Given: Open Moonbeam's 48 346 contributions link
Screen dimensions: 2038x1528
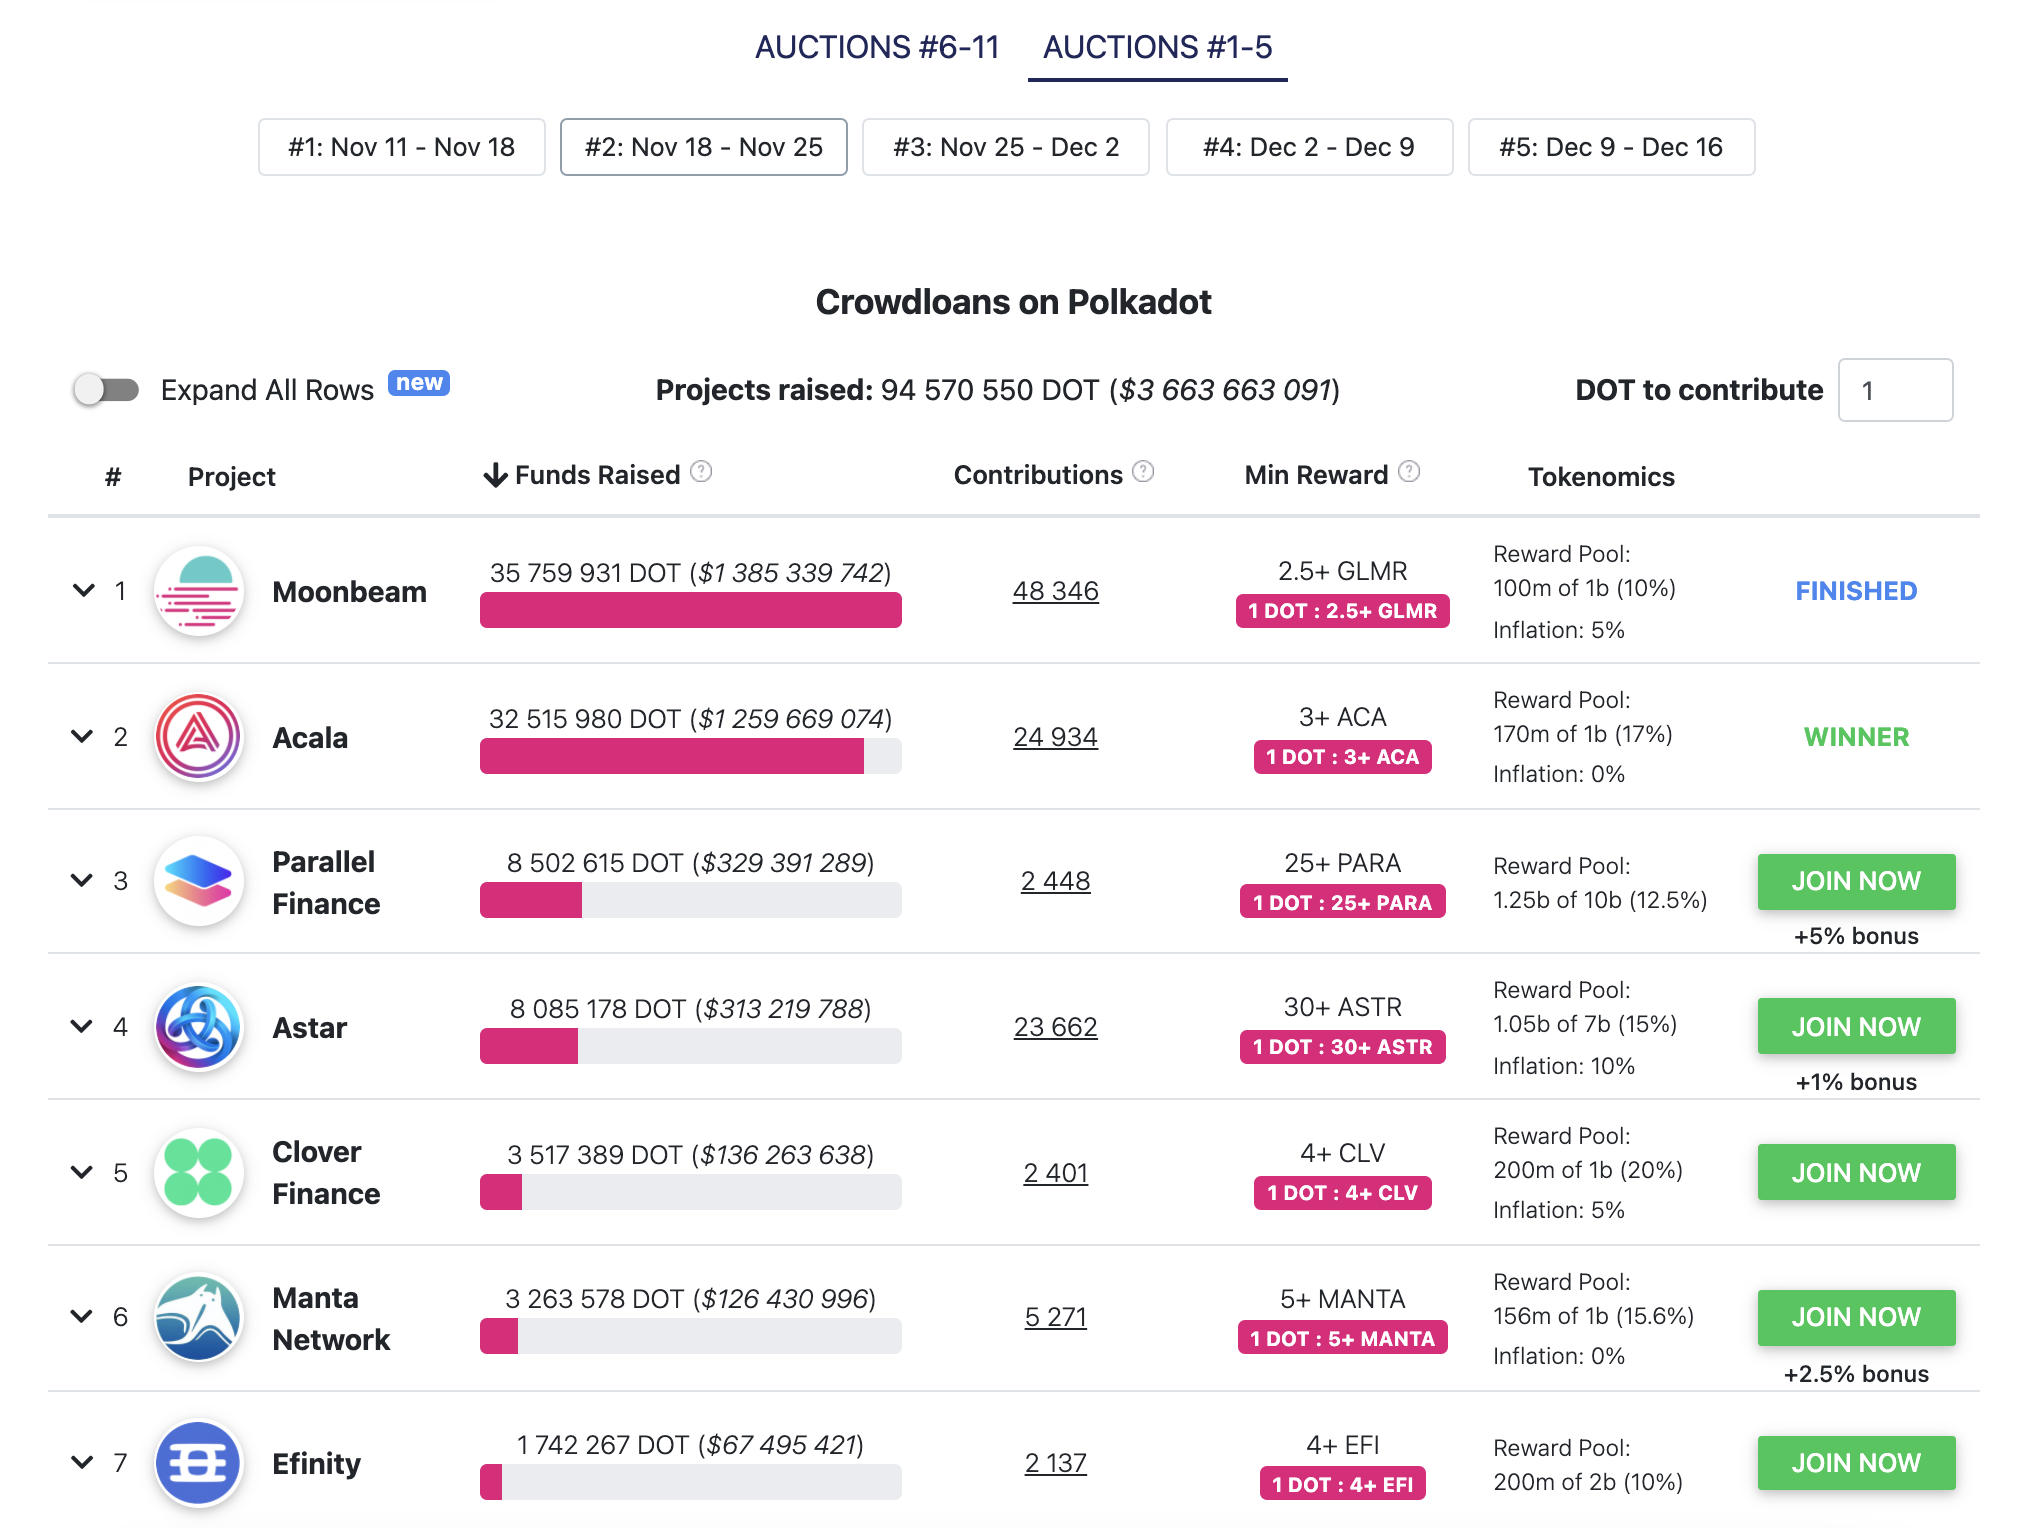Looking at the screenshot, I should point(1055,591).
